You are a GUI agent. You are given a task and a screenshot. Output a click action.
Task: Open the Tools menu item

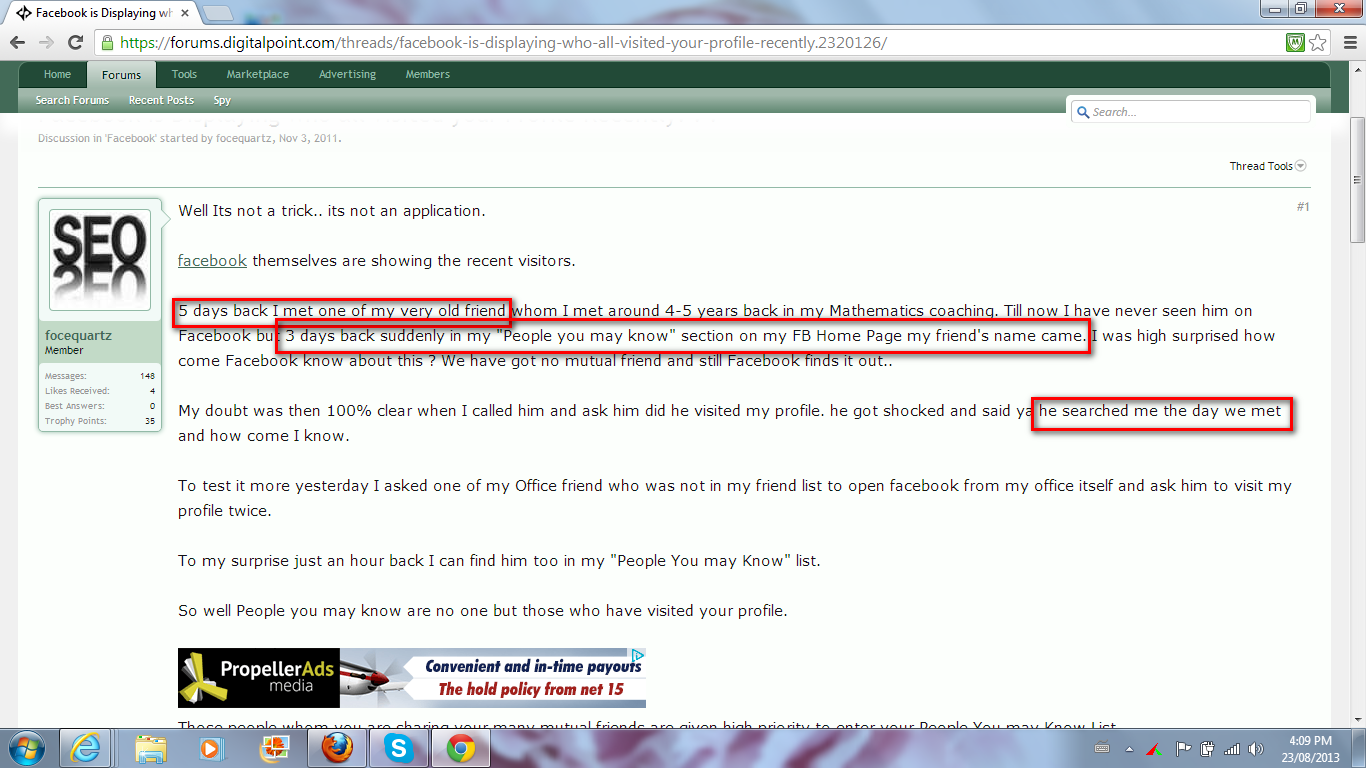(184, 74)
